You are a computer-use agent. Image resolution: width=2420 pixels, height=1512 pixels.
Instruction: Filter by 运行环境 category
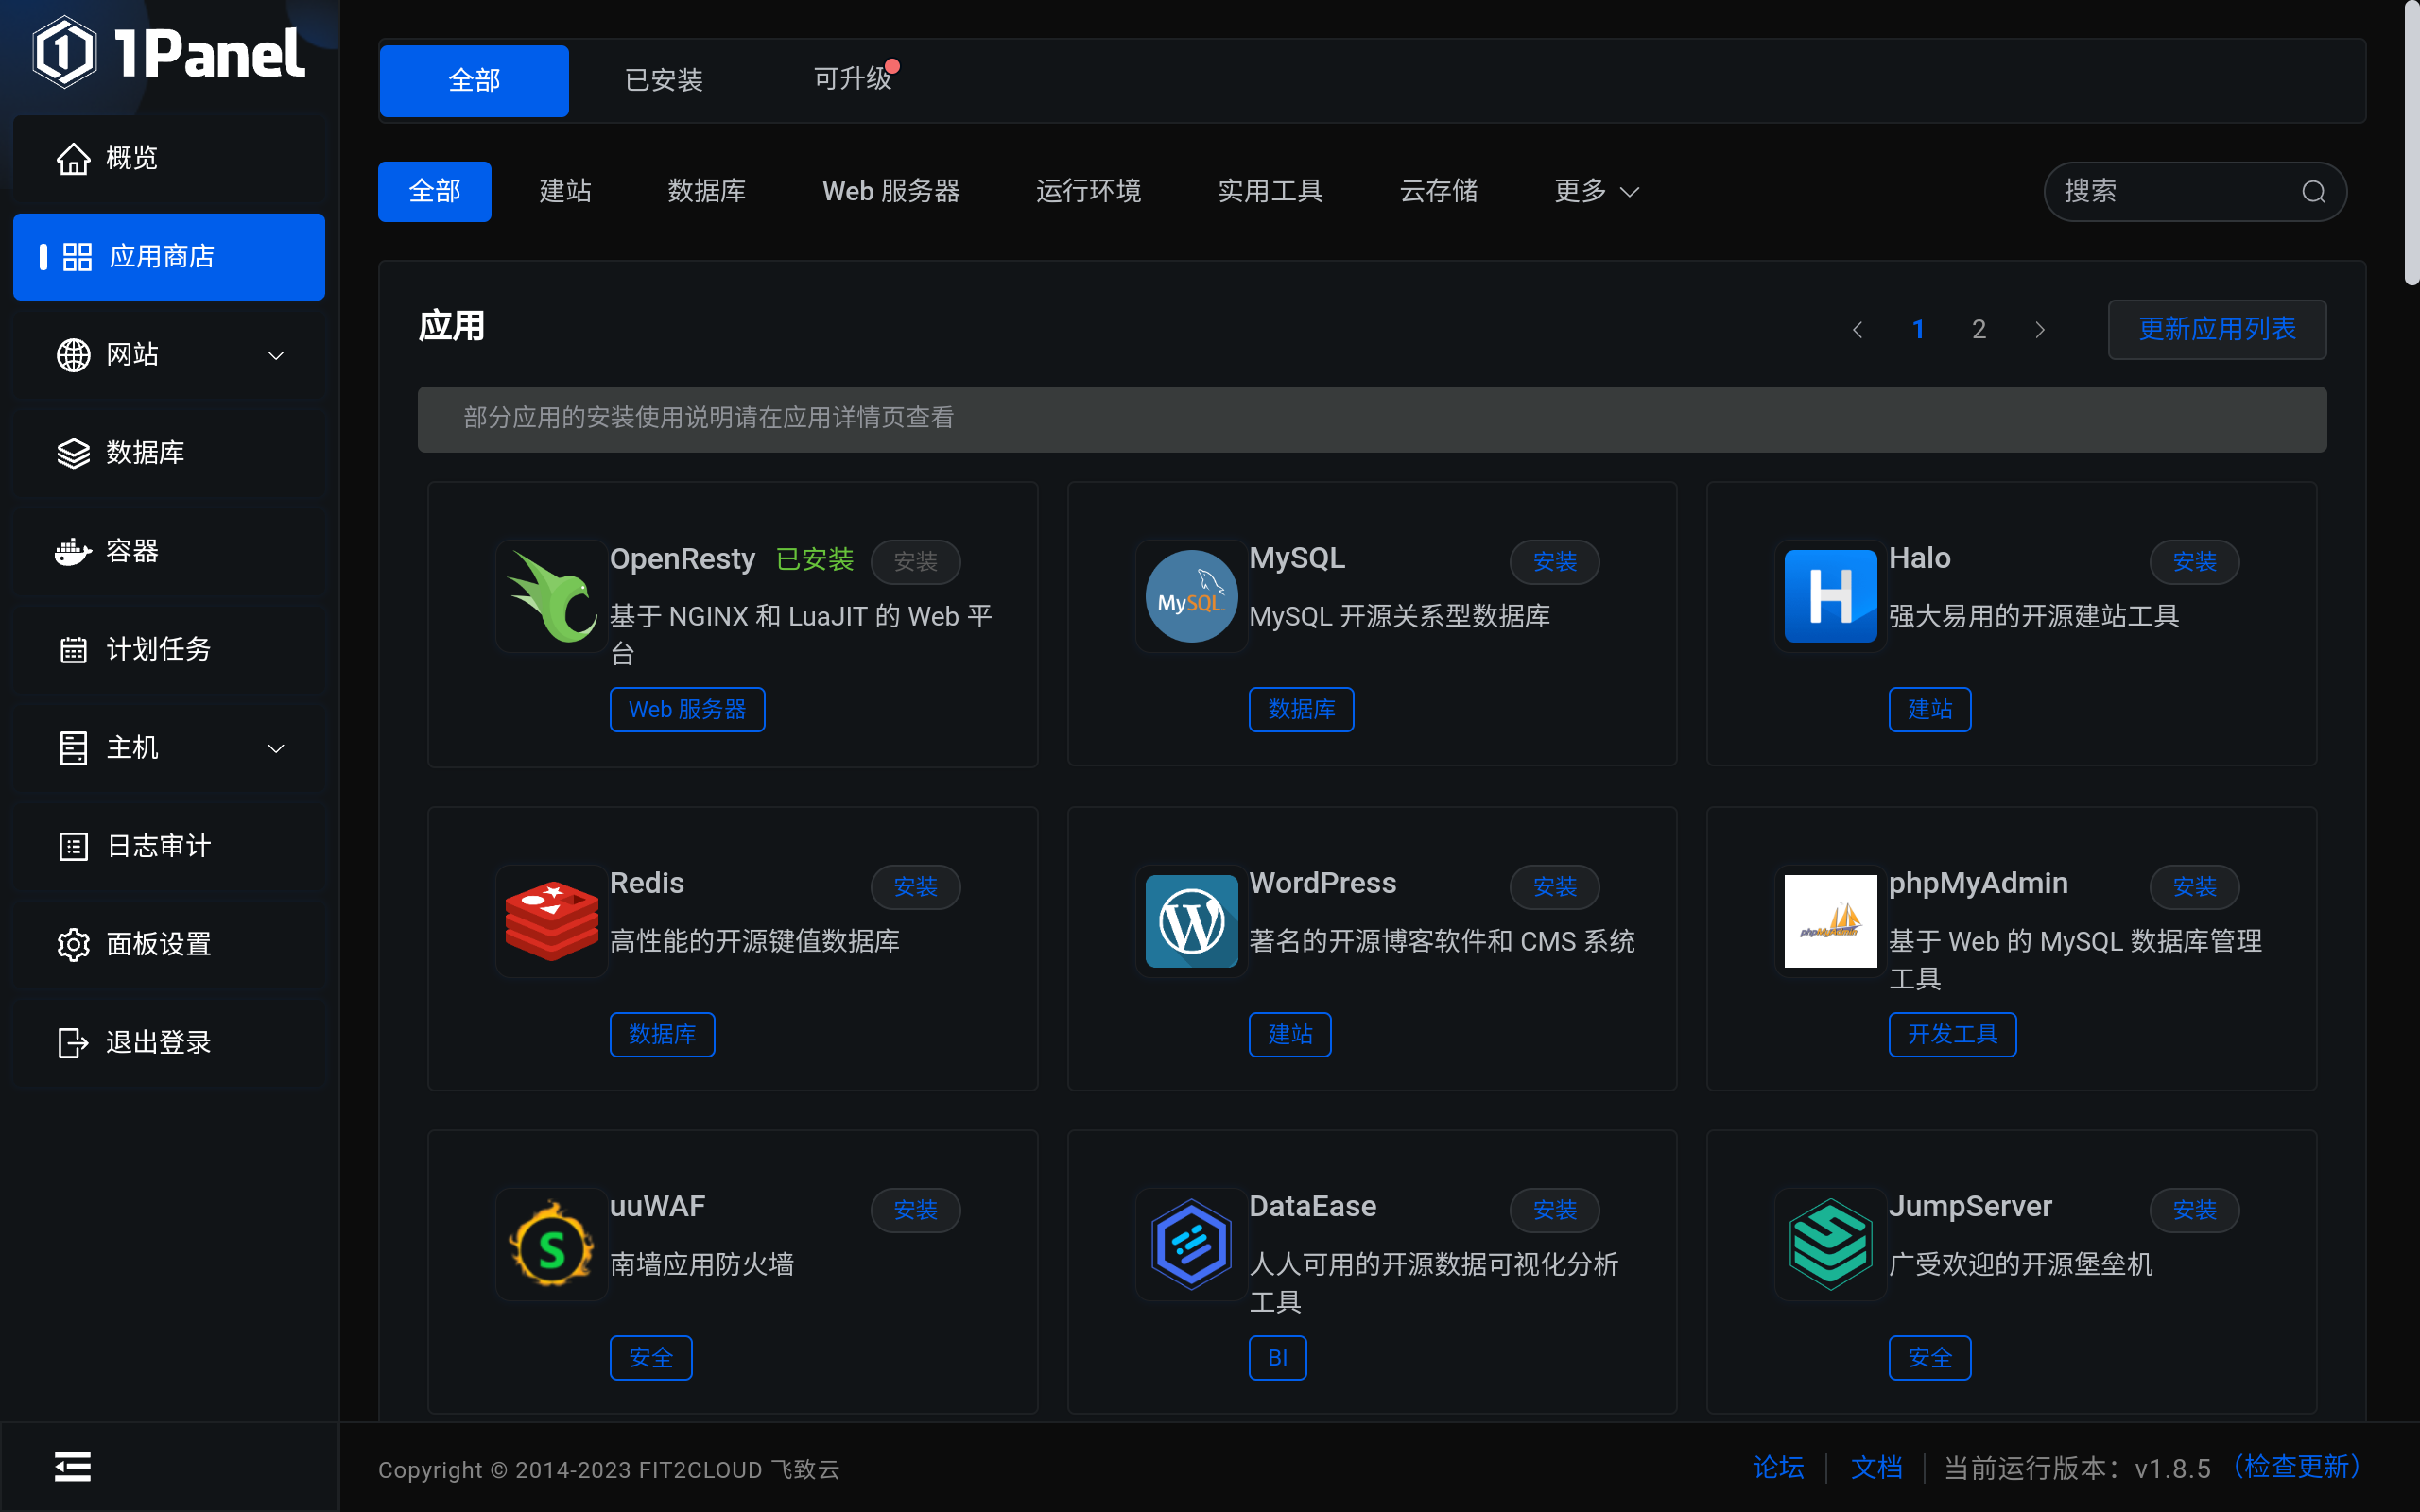pyautogui.click(x=1088, y=191)
